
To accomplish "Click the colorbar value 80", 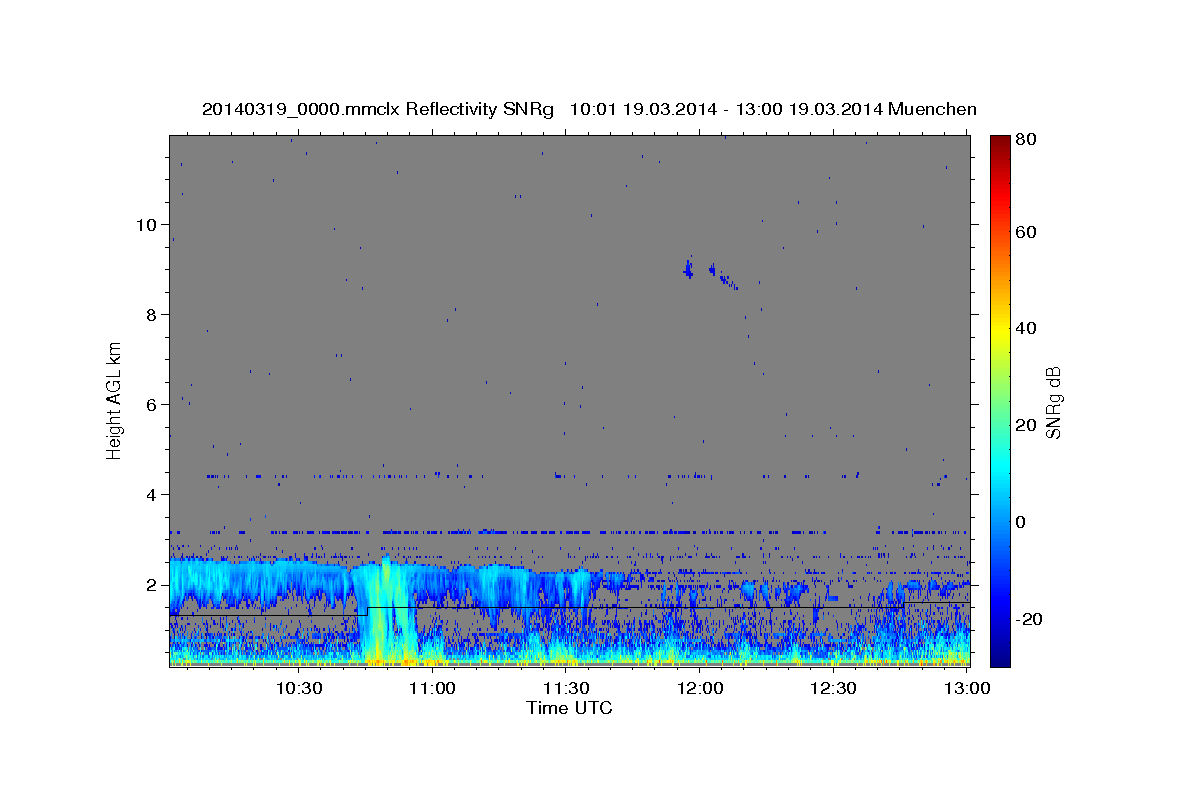I will click(x=1028, y=140).
